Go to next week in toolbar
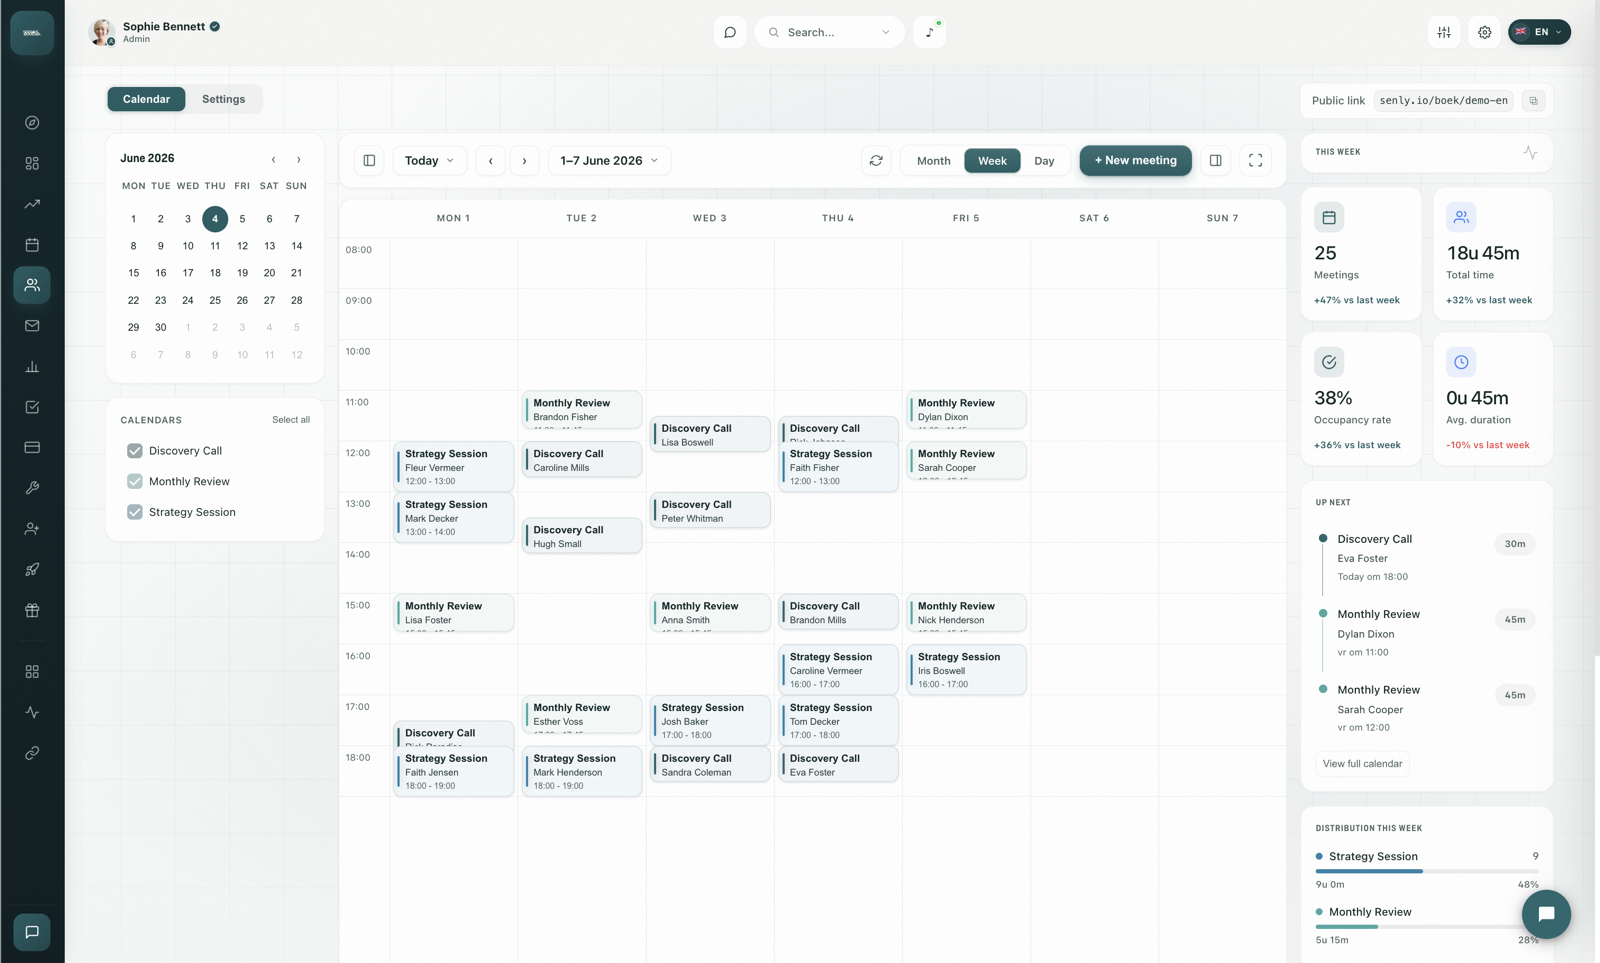Viewport: 1600px width, 963px height. 524,161
